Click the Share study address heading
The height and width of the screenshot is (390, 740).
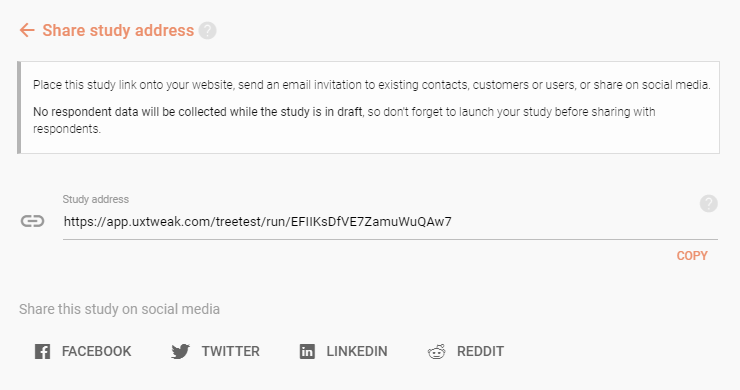[x=118, y=31]
